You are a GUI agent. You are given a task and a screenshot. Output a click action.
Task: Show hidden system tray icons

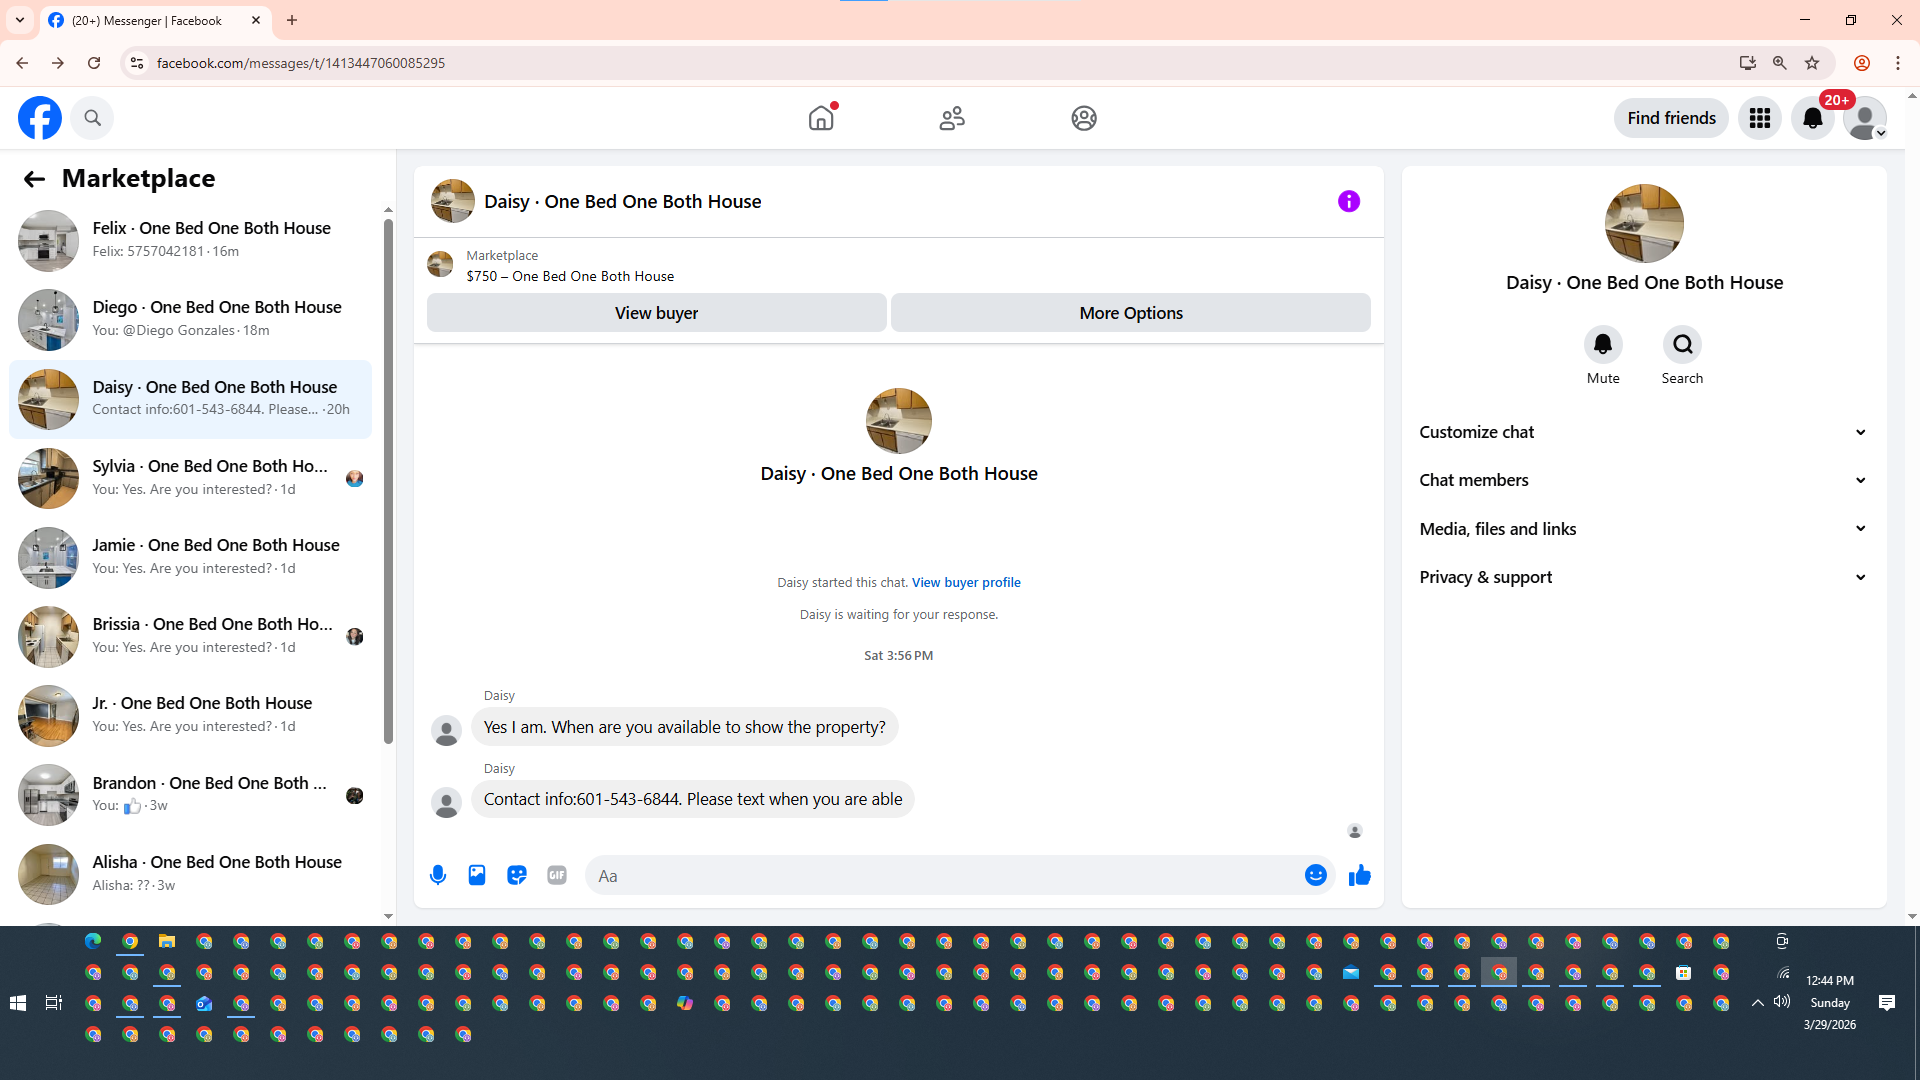coord(1757,1003)
